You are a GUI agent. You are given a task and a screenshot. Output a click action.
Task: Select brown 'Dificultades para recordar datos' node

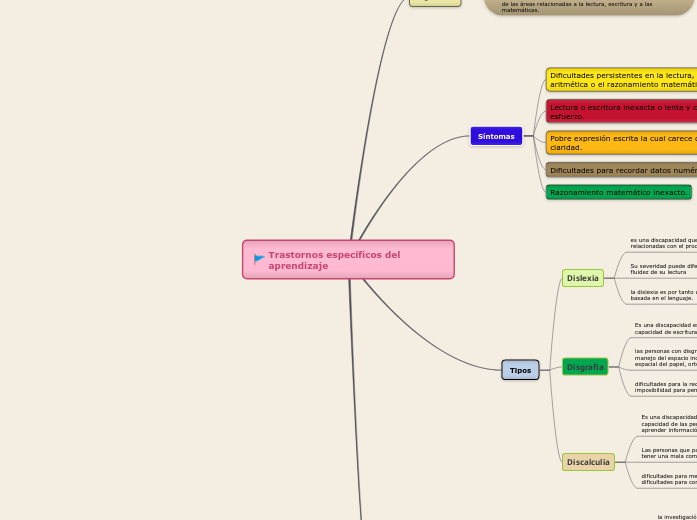(621, 171)
